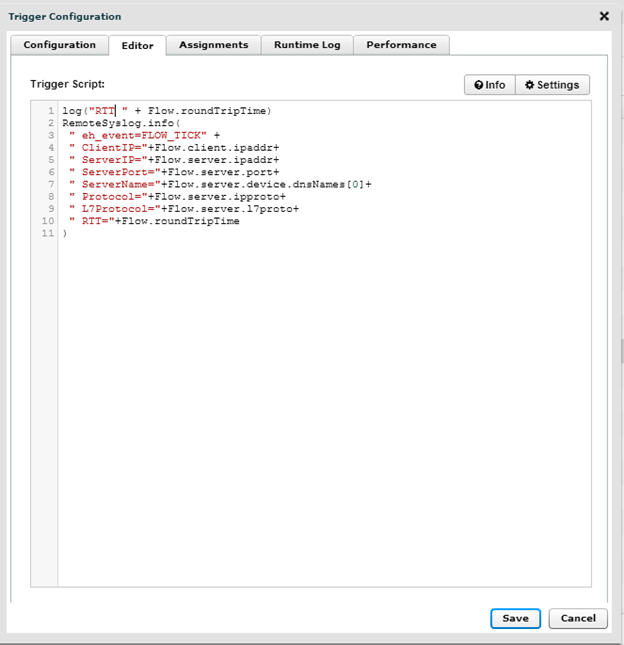Place cursor on the RemoteSyslog.info( line

(x=121, y=122)
